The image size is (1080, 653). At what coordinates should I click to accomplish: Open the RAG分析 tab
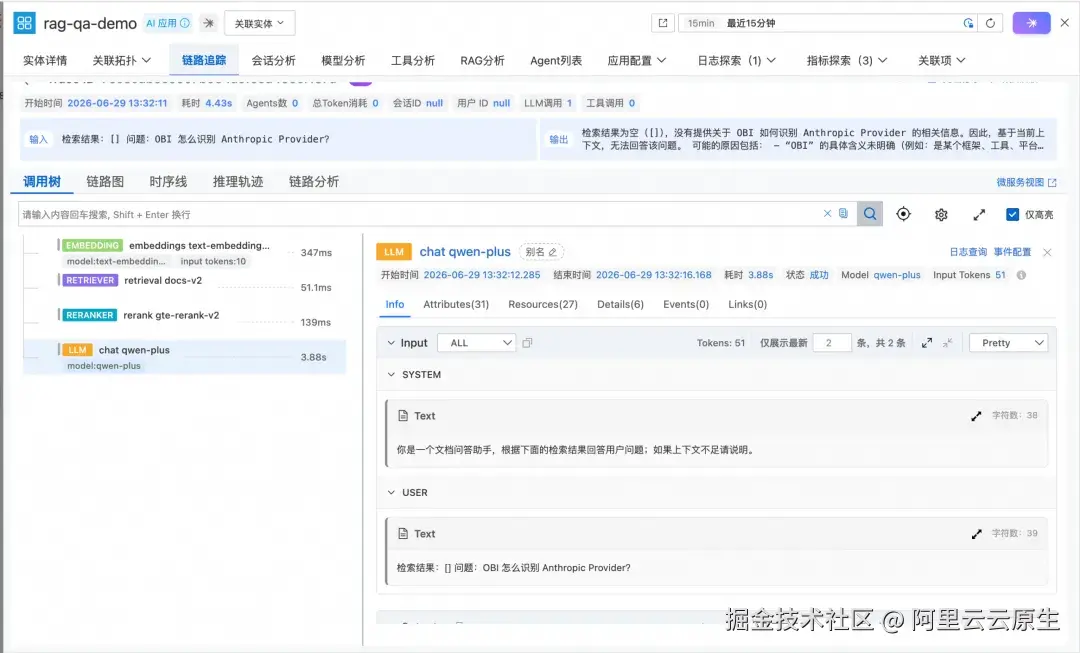482,61
